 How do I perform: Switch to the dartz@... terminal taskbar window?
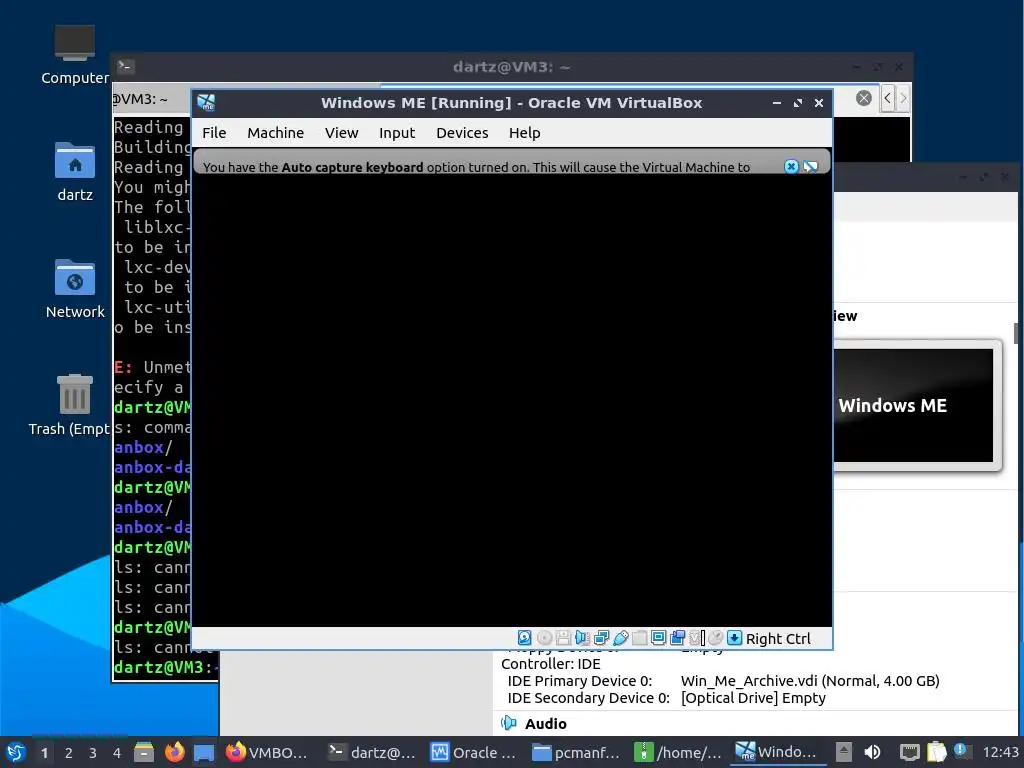point(372,752)
